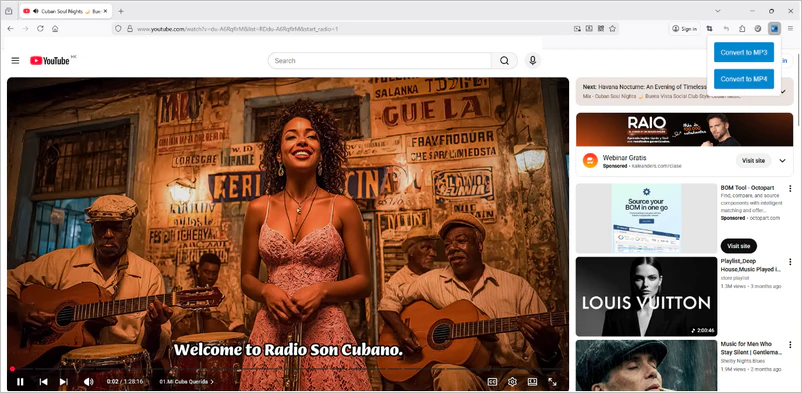Open the tab list dropdown arrow
Viewport: 802px width, 393px height.
click(x=718, y=11)
